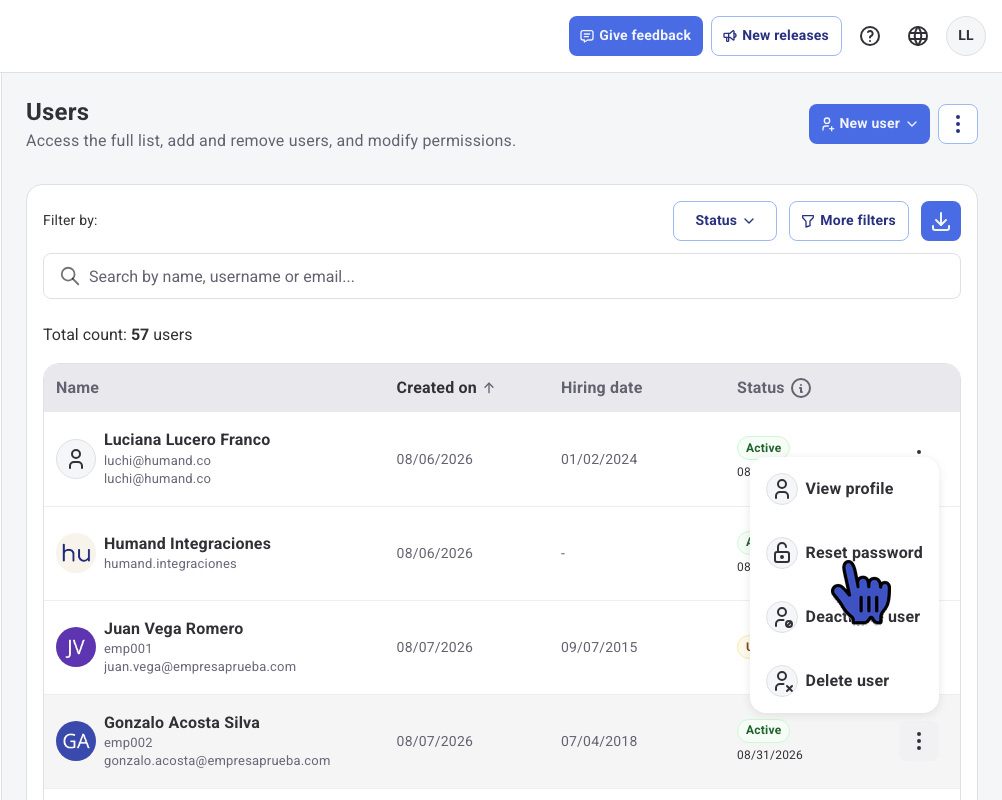The image size is (1002, 800).
Task: Click the Total count 57 users text
Action: click(x=118, y=335)
